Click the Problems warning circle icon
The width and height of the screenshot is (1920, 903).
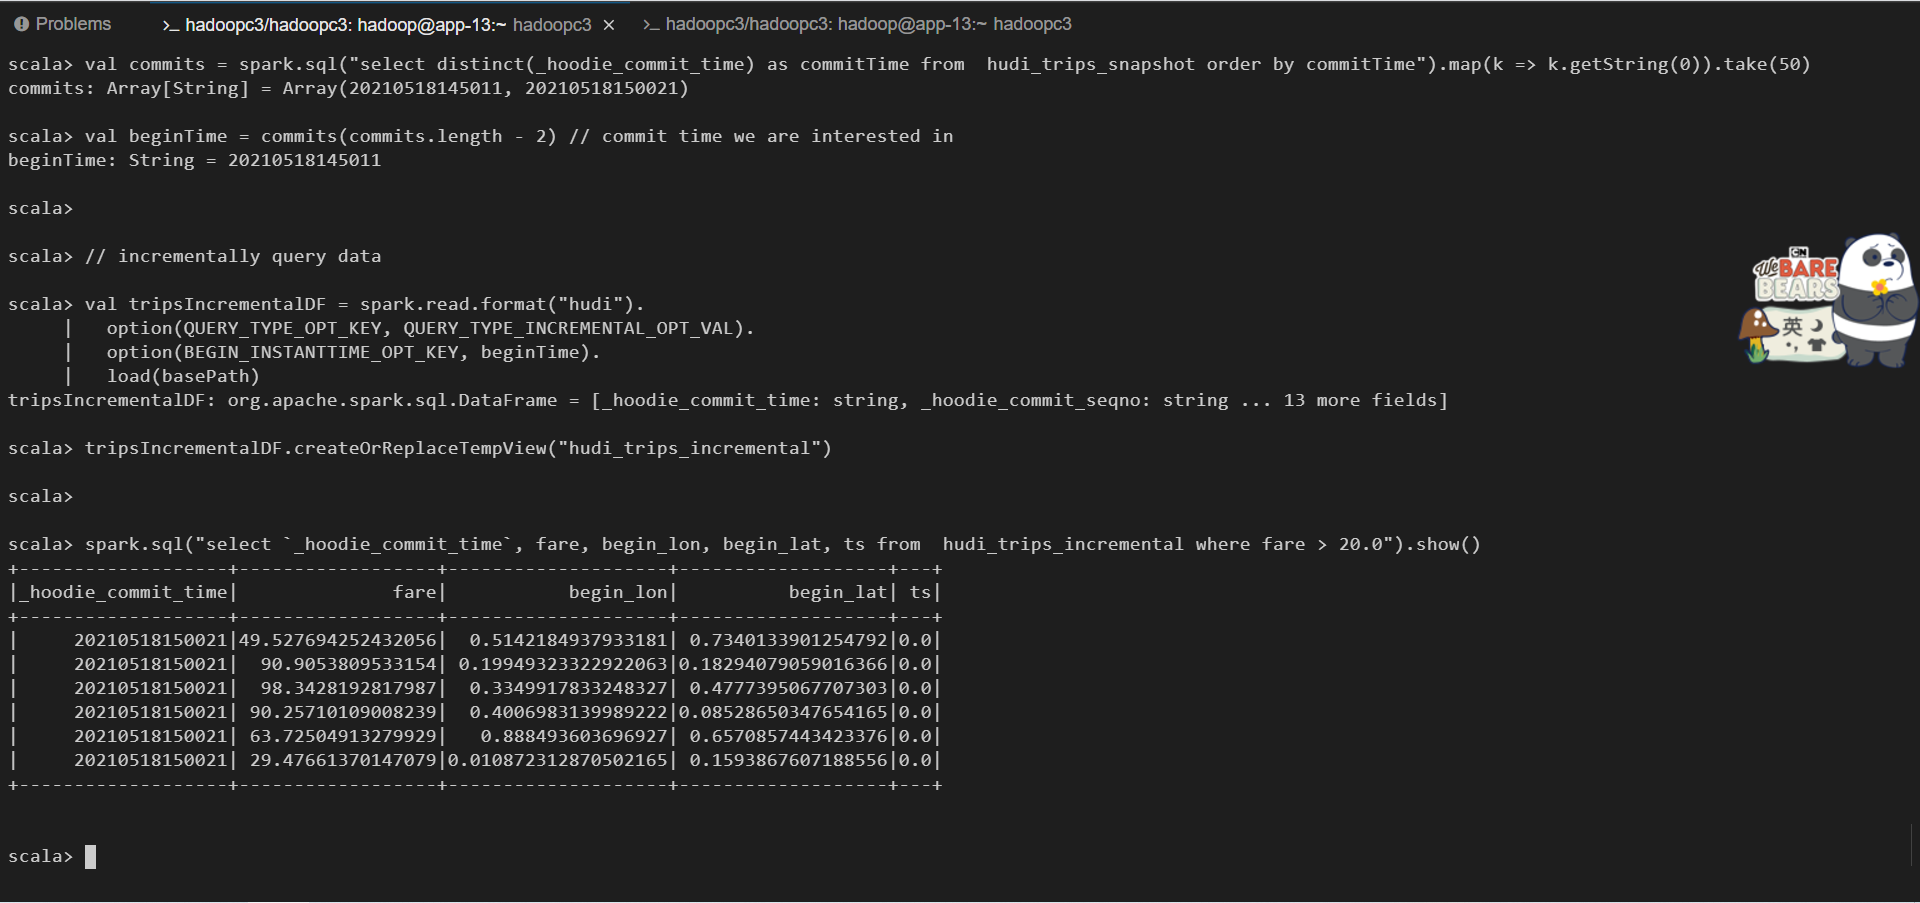[22, 24]
